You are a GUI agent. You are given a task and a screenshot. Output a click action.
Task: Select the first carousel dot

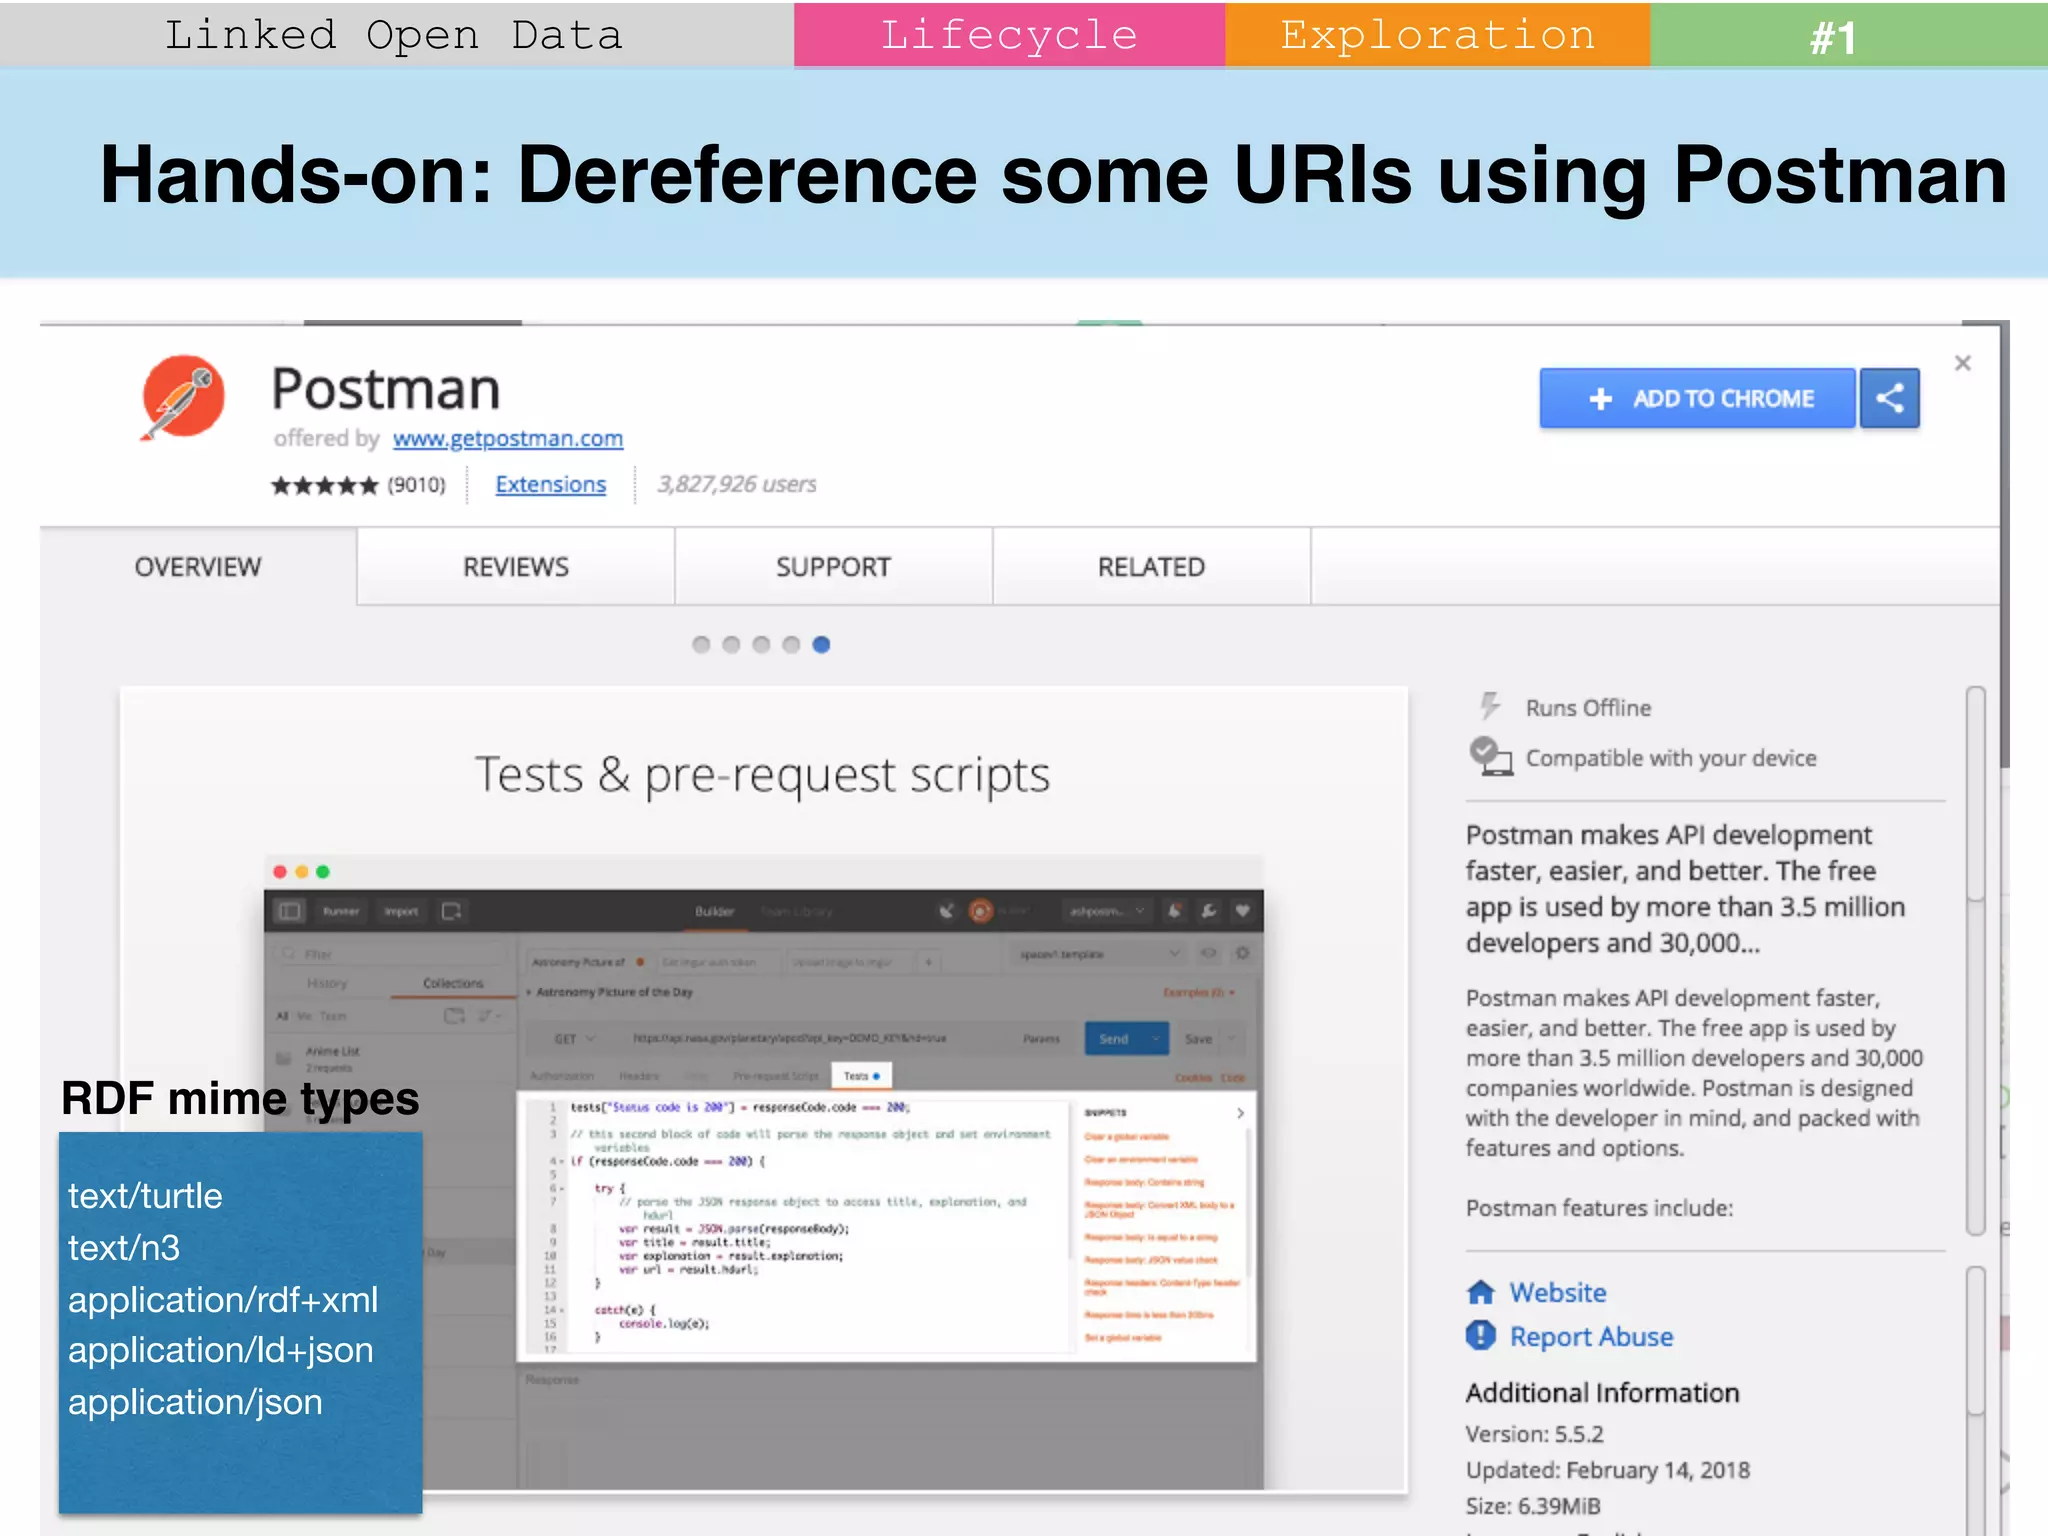click(701, 645)
